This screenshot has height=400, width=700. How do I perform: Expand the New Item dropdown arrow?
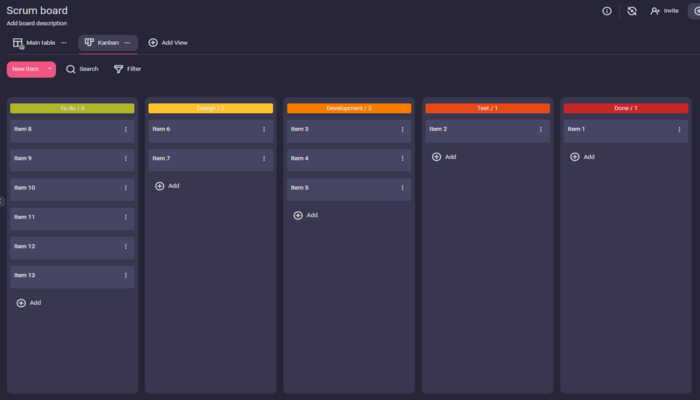coord(49,69)
